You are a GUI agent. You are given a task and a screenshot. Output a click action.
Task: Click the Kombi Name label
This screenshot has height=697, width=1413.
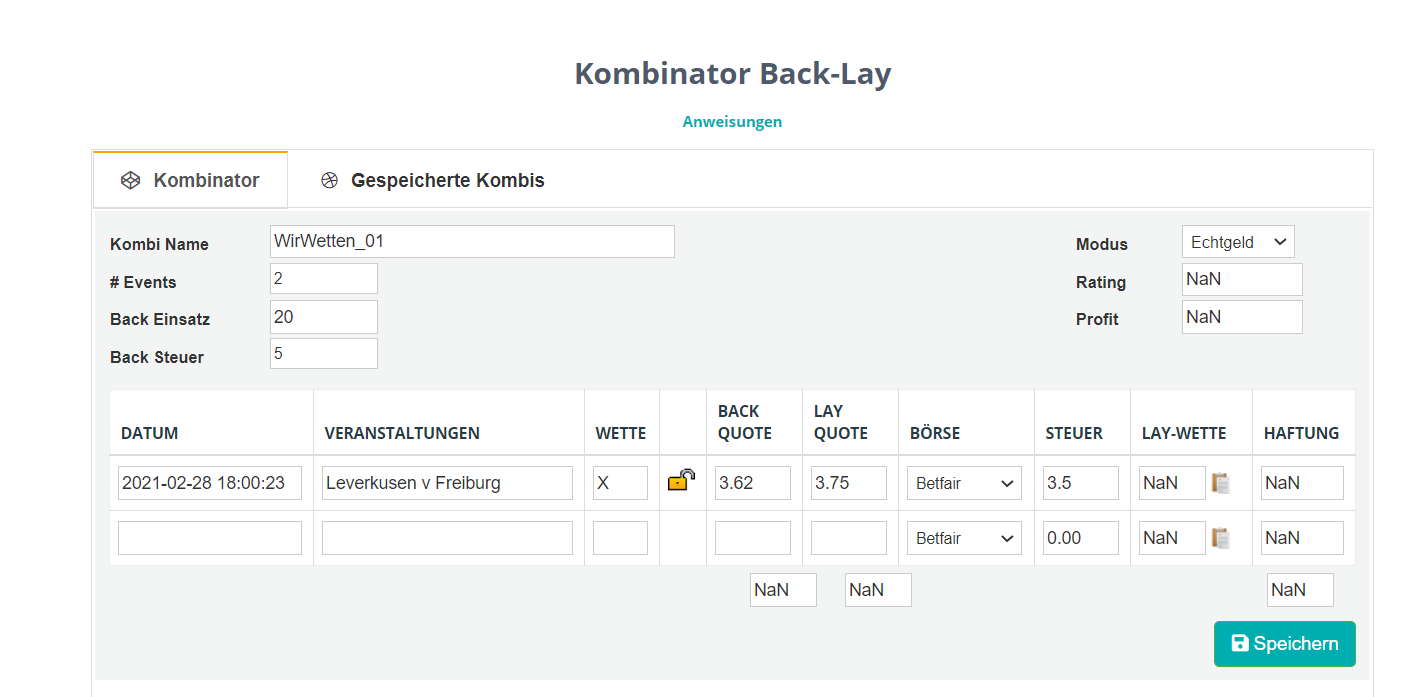tap(159, 244)
